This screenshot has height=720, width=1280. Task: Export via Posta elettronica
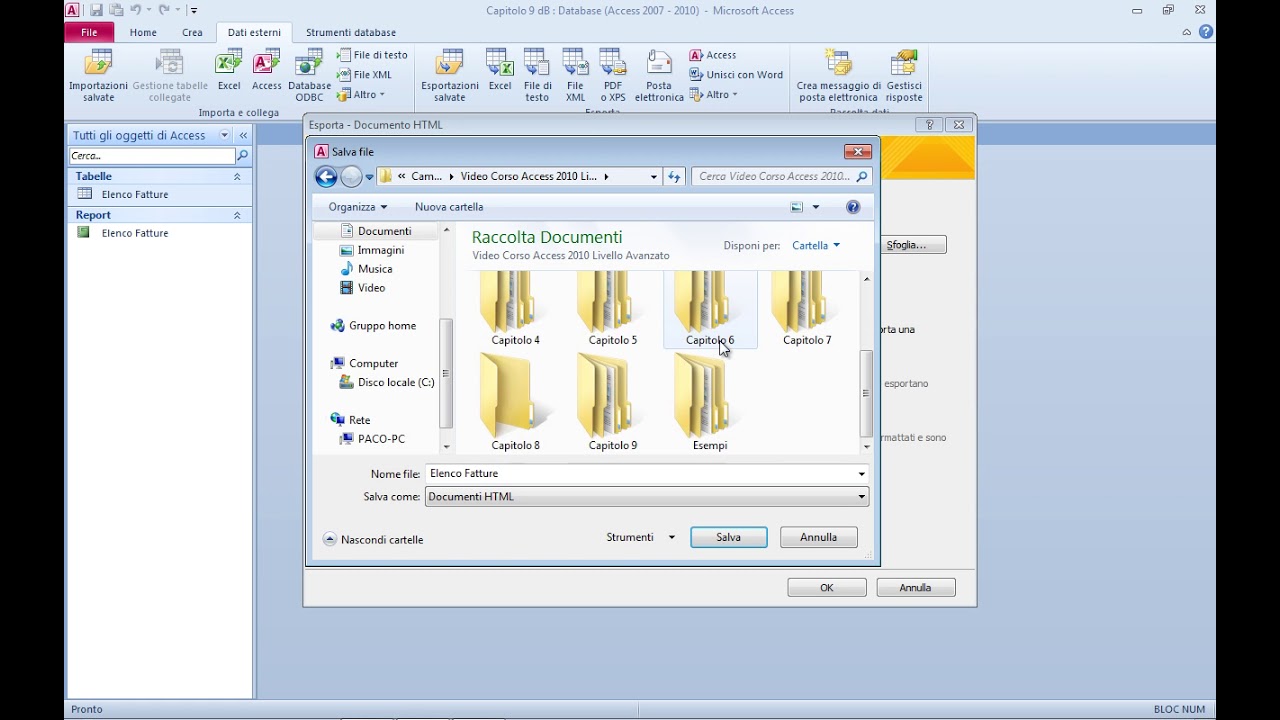pyautogui.click(x=659, y=75)
